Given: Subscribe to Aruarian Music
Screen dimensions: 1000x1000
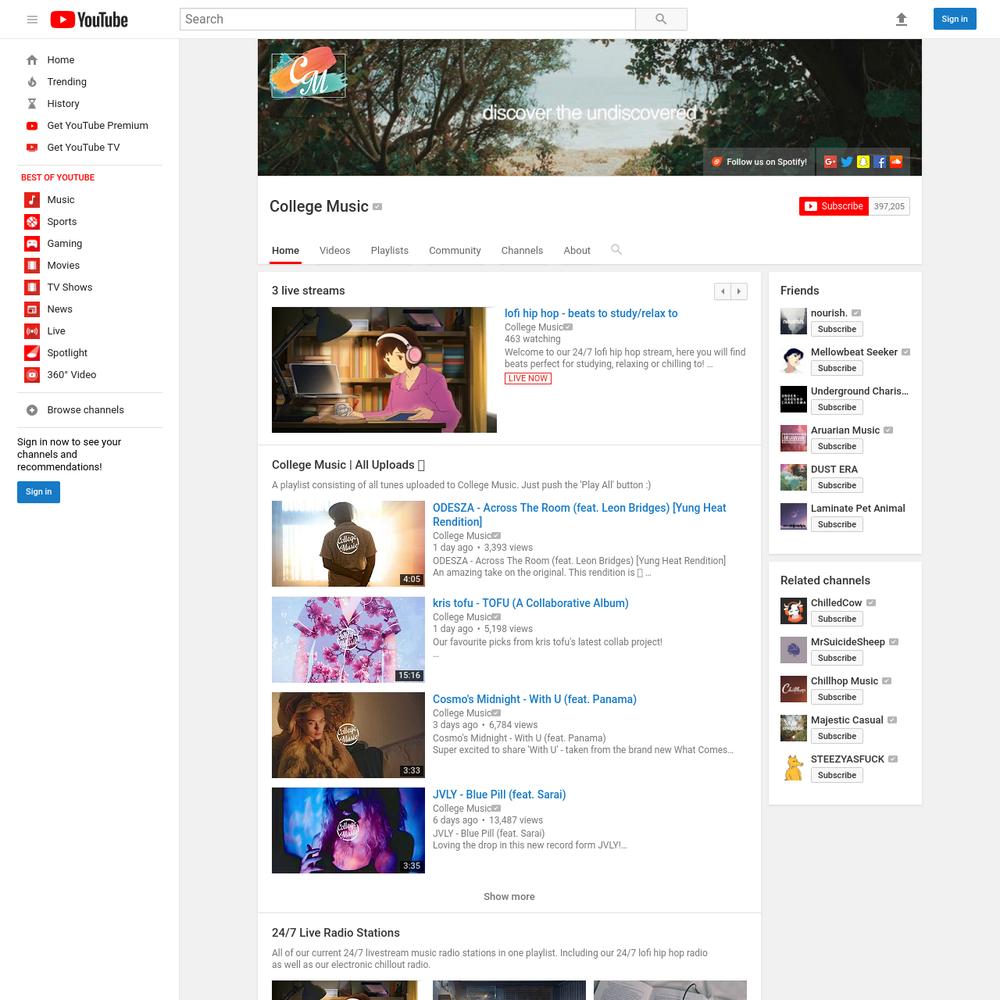Looking at the screenshot, I should [837, 446].
